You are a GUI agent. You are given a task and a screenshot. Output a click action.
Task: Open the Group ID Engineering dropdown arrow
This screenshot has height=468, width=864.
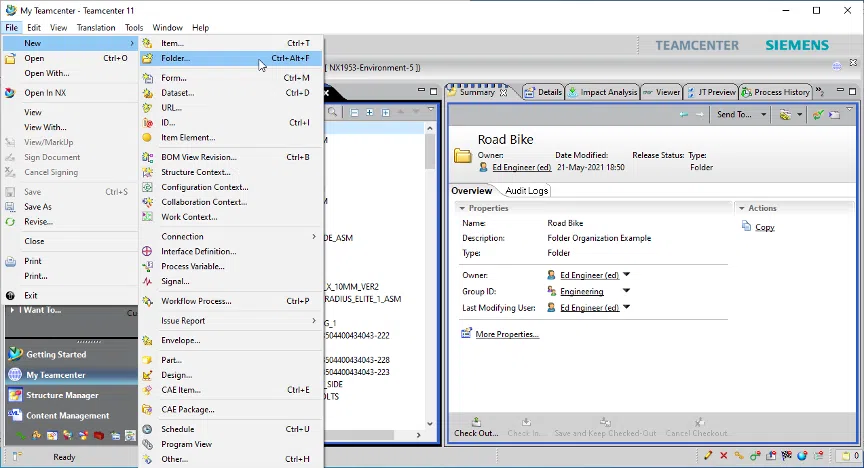(627, 291)
